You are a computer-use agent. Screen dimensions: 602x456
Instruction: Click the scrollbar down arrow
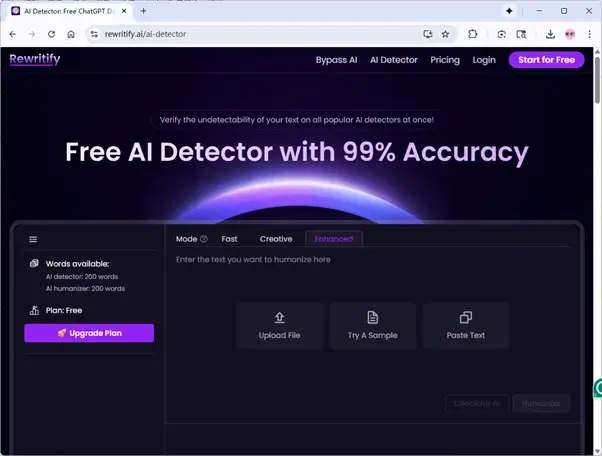[x=597, y=451]
